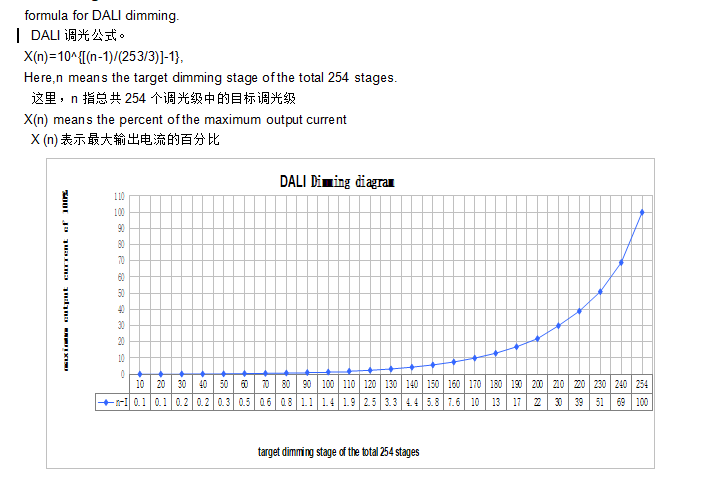Screen dimensions: 712x496
Task: Click the value cell 0.8
Action: [287, 402]
